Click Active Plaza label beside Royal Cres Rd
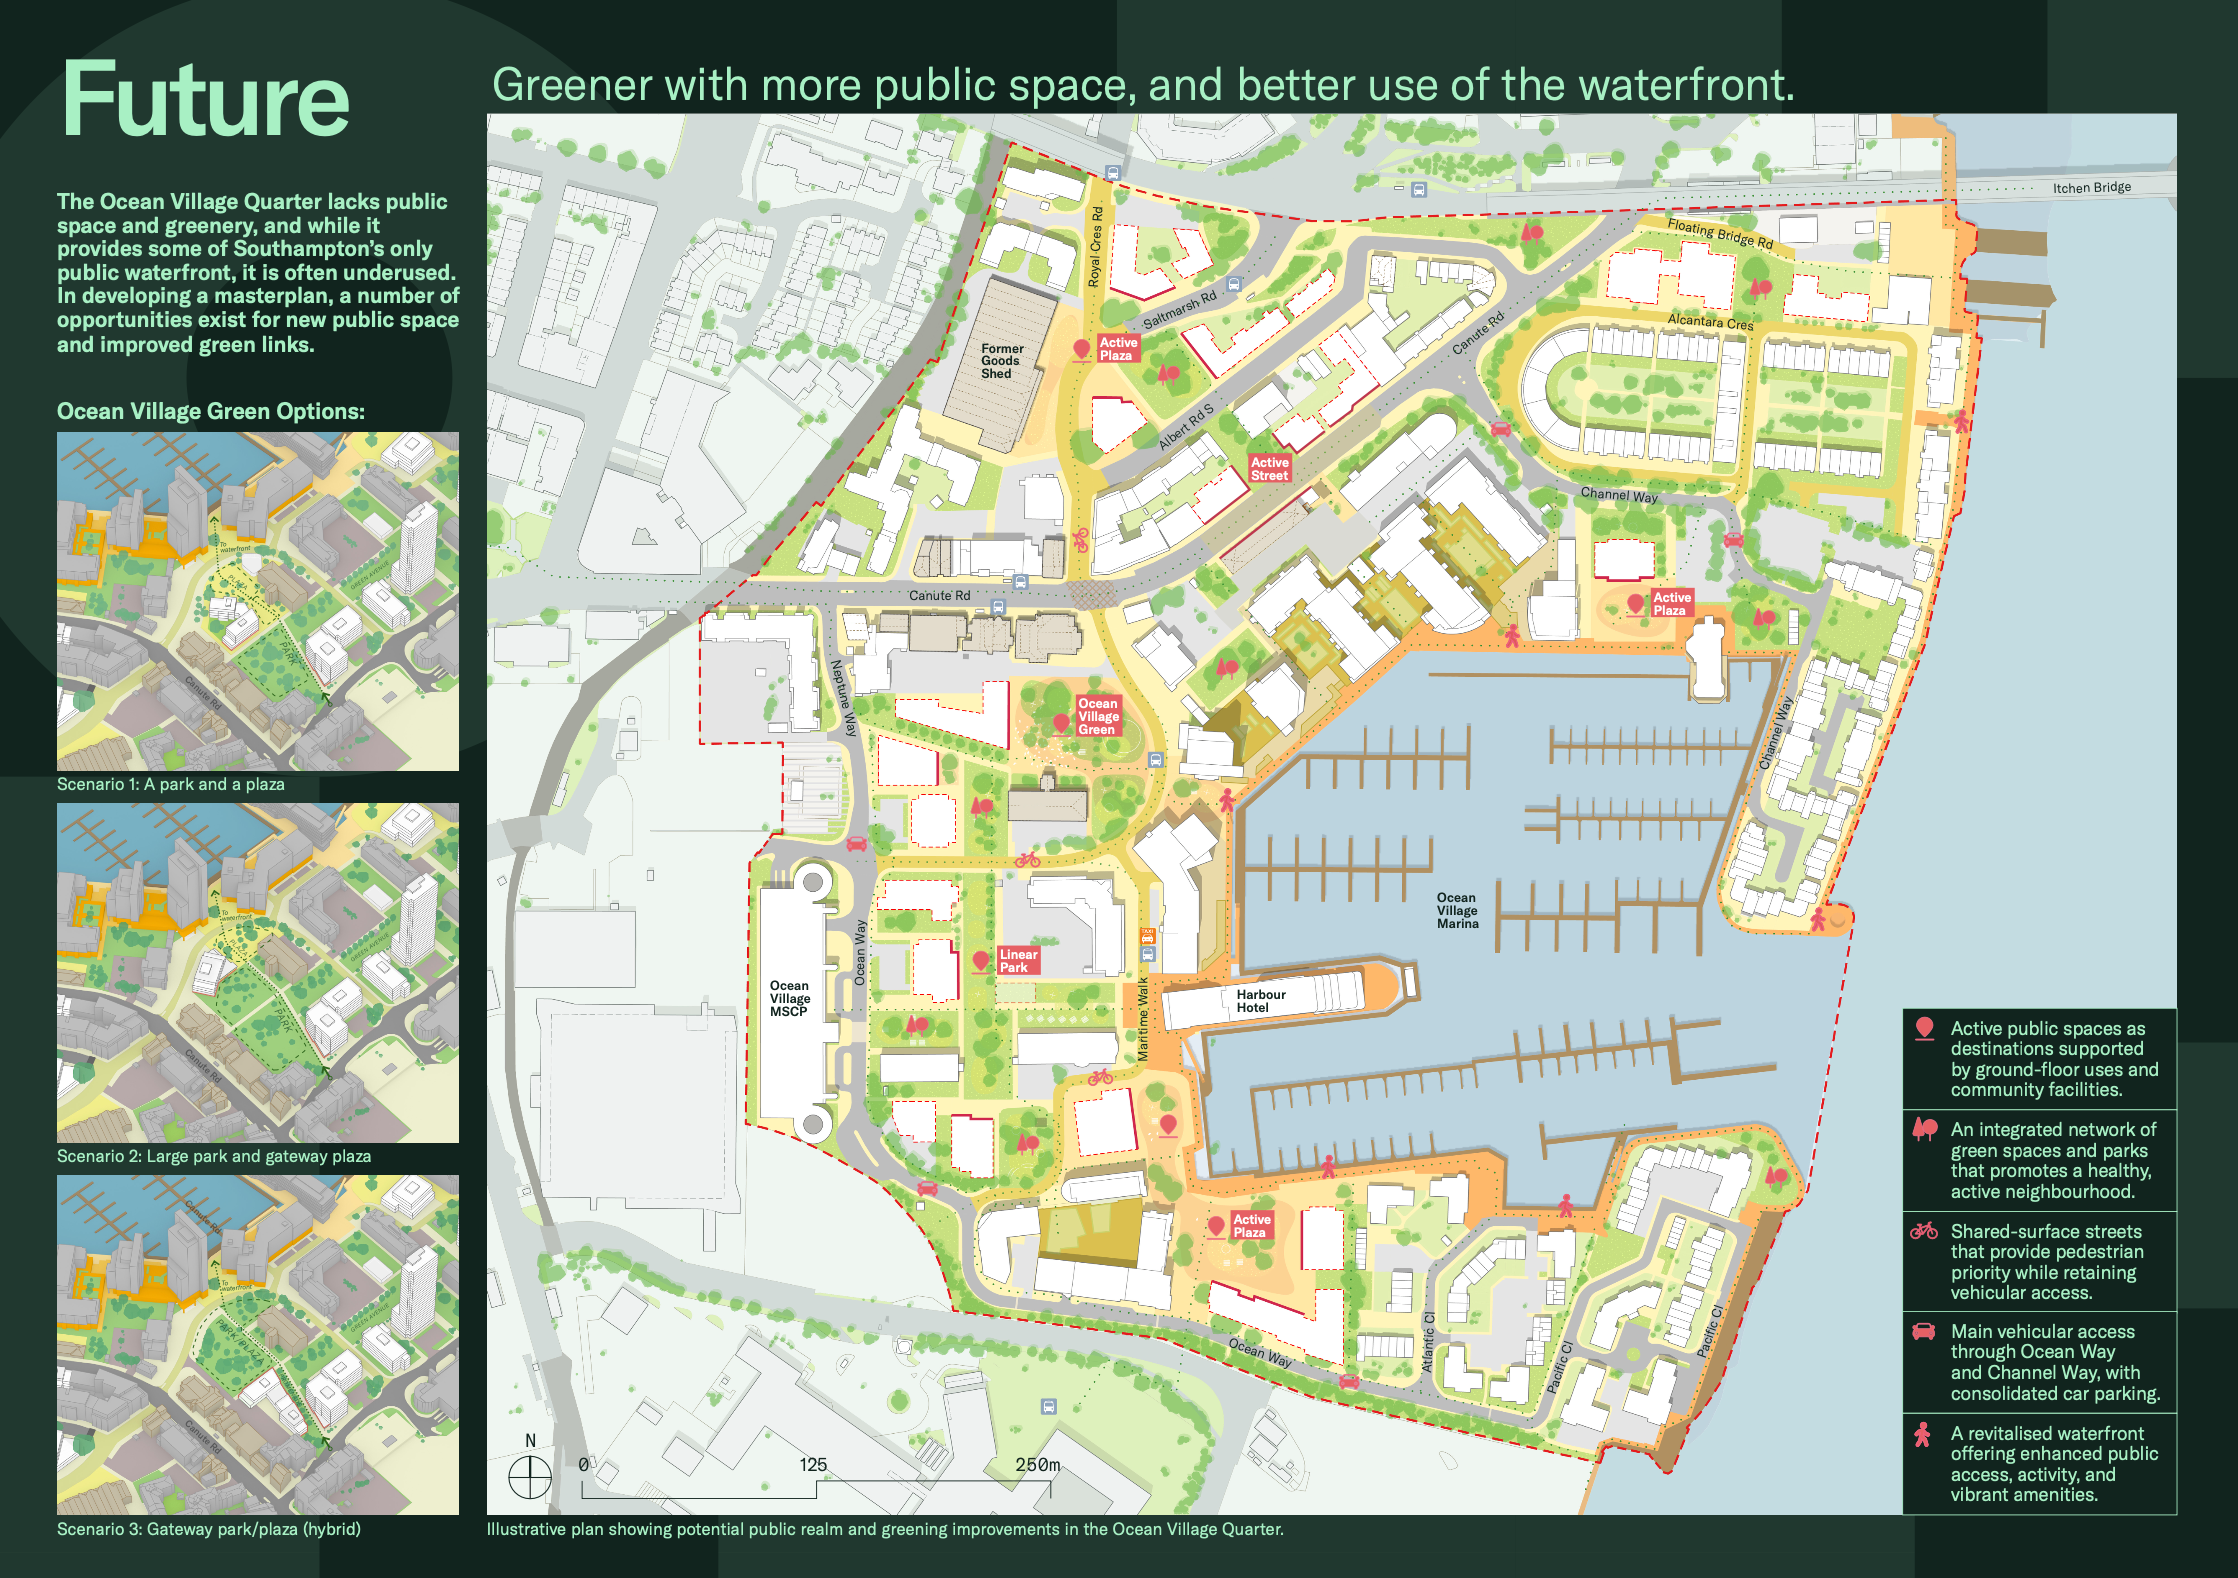 coord(1118,349)
